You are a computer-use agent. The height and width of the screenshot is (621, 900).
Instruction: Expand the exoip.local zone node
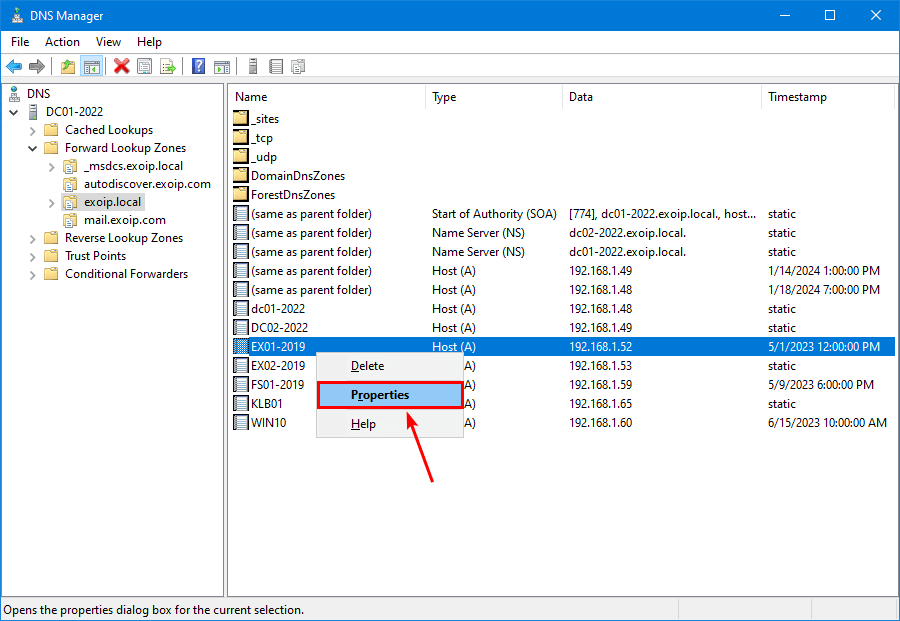tap(52, 203)
